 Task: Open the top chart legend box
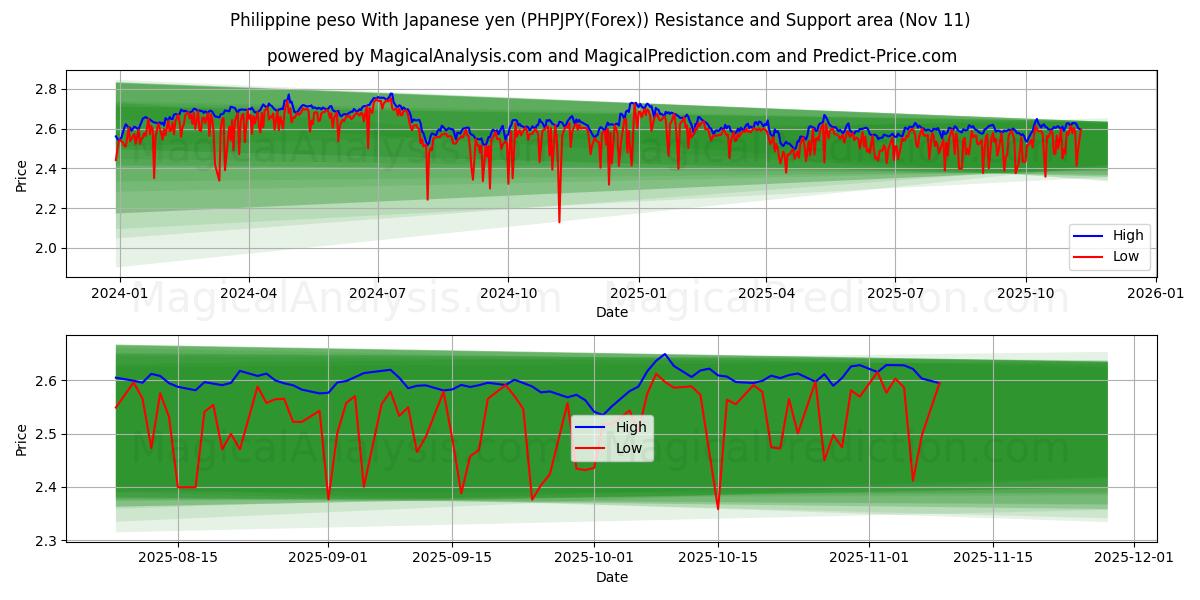coord(1110,244)
